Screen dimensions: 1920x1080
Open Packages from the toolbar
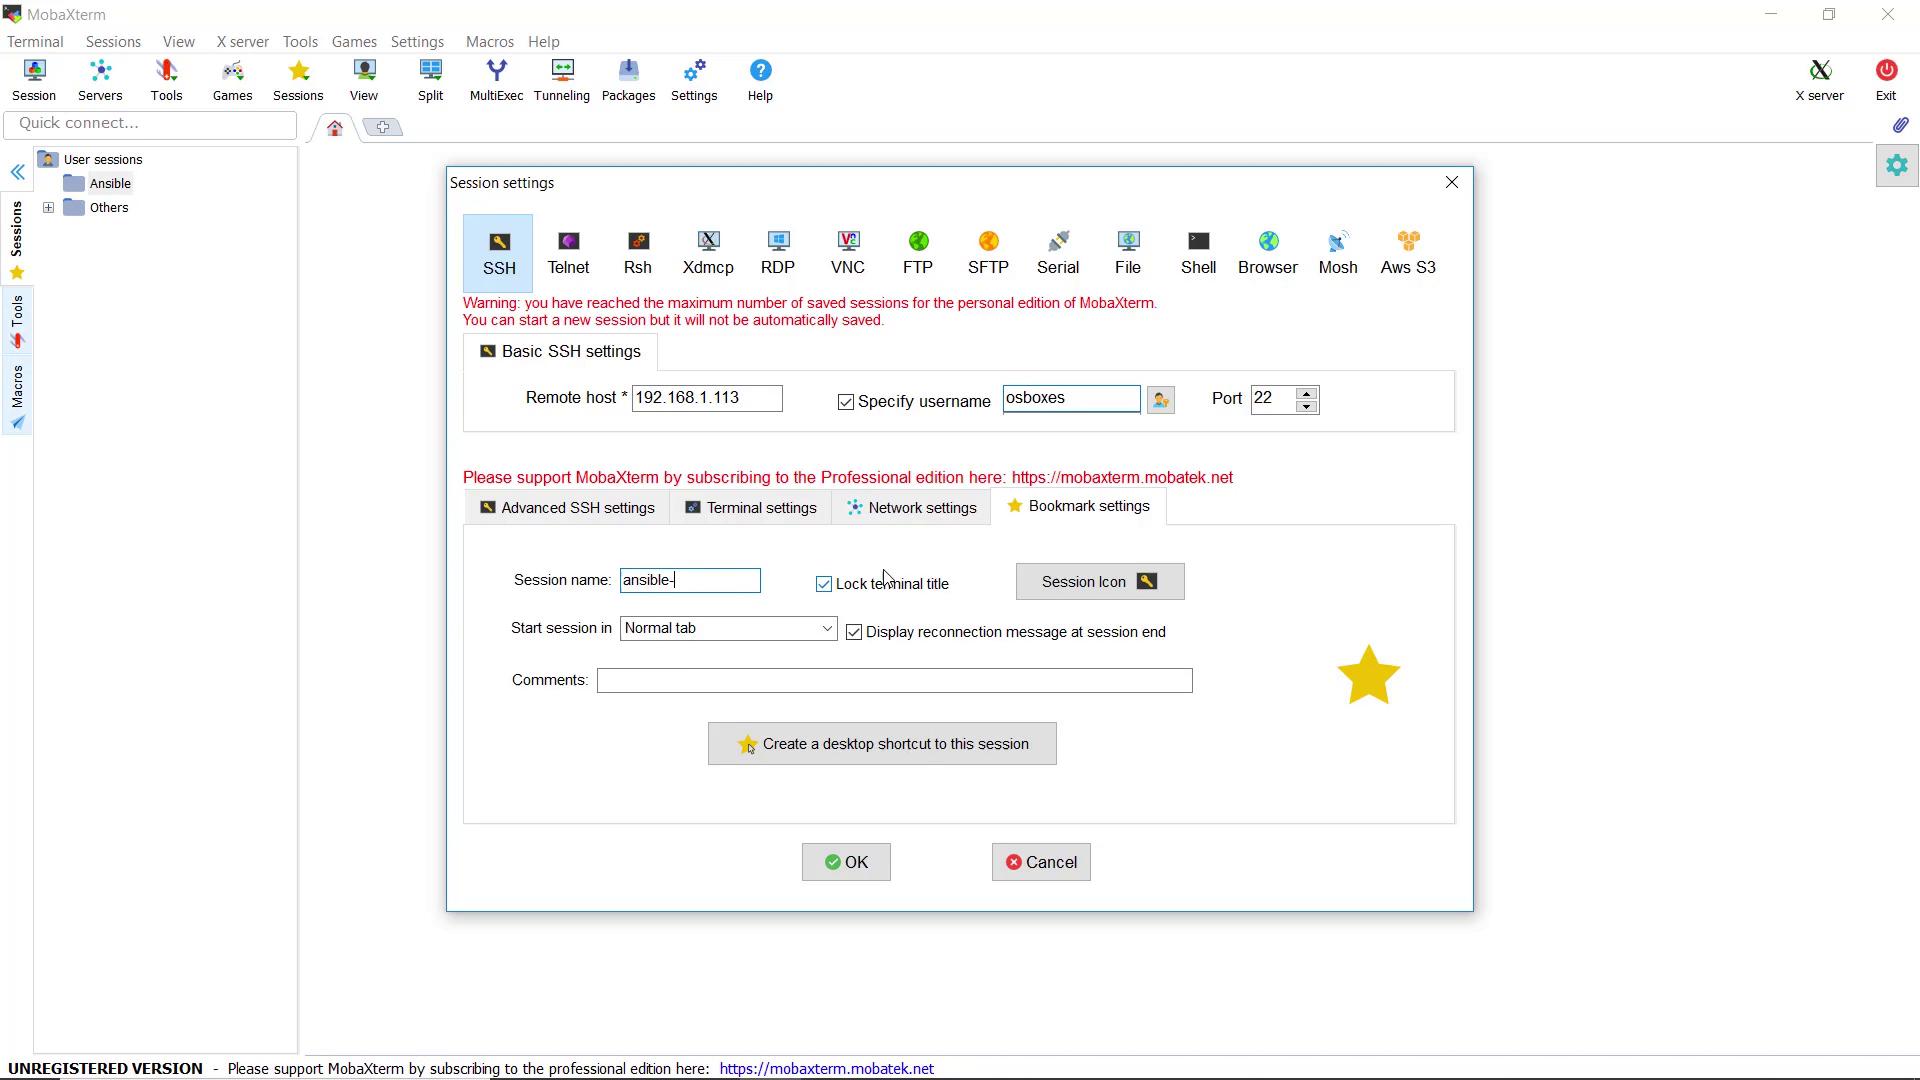[628, 80]
